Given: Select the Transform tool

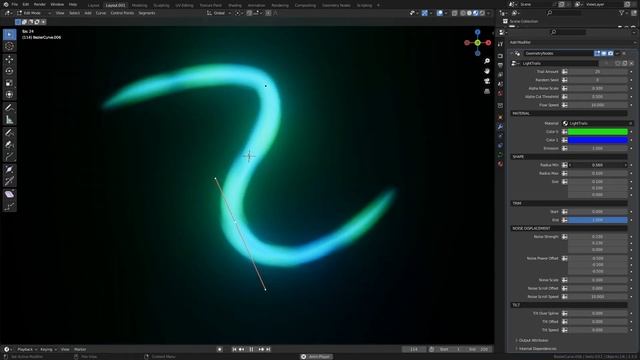Looking at the screenshot, I should point(9,95).
